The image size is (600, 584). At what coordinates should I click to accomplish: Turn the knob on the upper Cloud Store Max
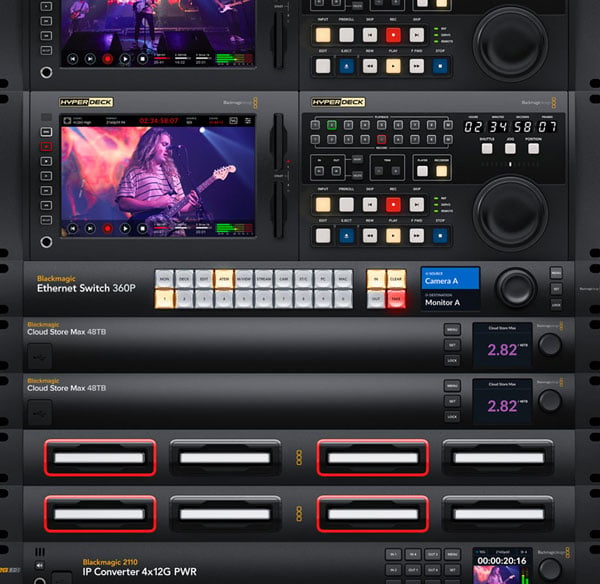pyautogui.click(x=550, y=344)
